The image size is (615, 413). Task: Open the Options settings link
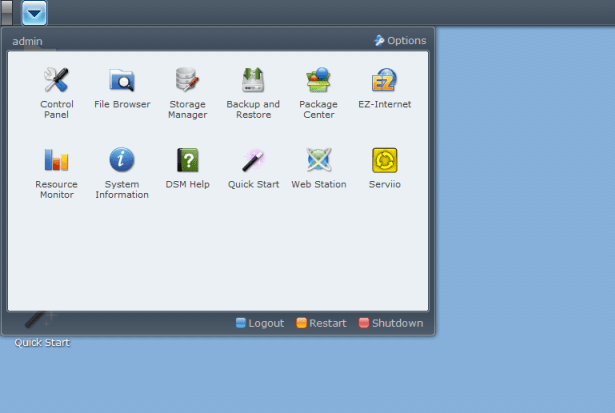click(x=400, y=41)
